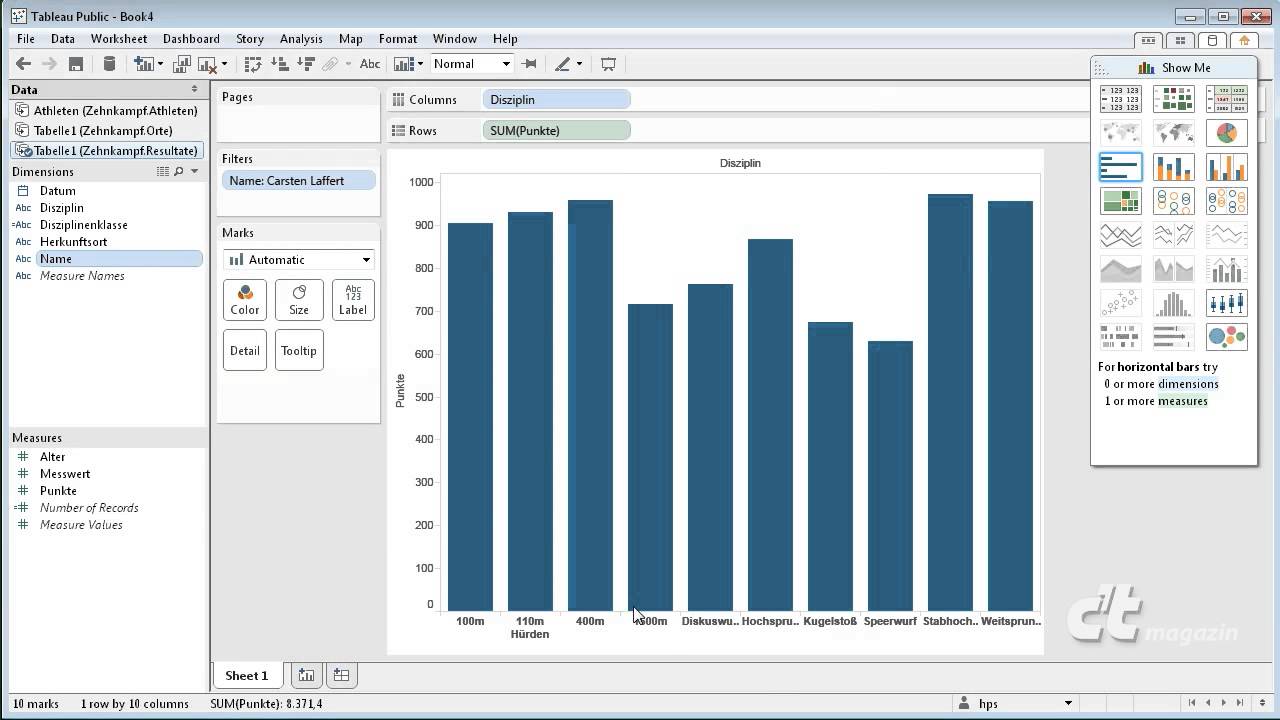Connect to data using the cylinder icon
Screen dimensions: 1280x720
109,64
